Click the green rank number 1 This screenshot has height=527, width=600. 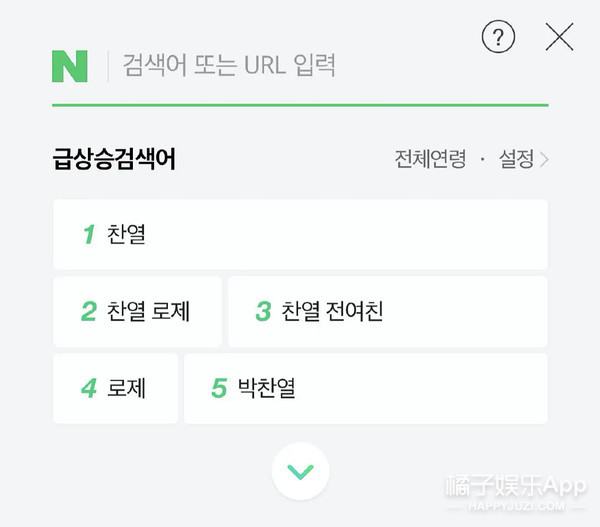point(89,235)
